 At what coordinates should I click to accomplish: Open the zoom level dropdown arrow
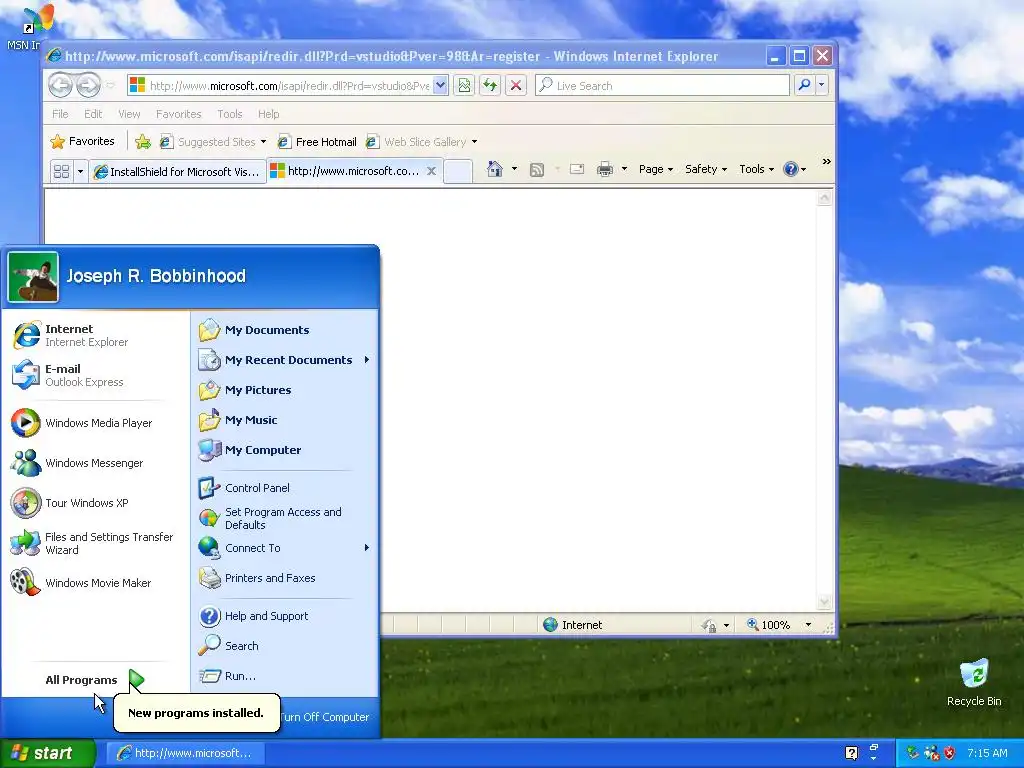pos(808,625)
